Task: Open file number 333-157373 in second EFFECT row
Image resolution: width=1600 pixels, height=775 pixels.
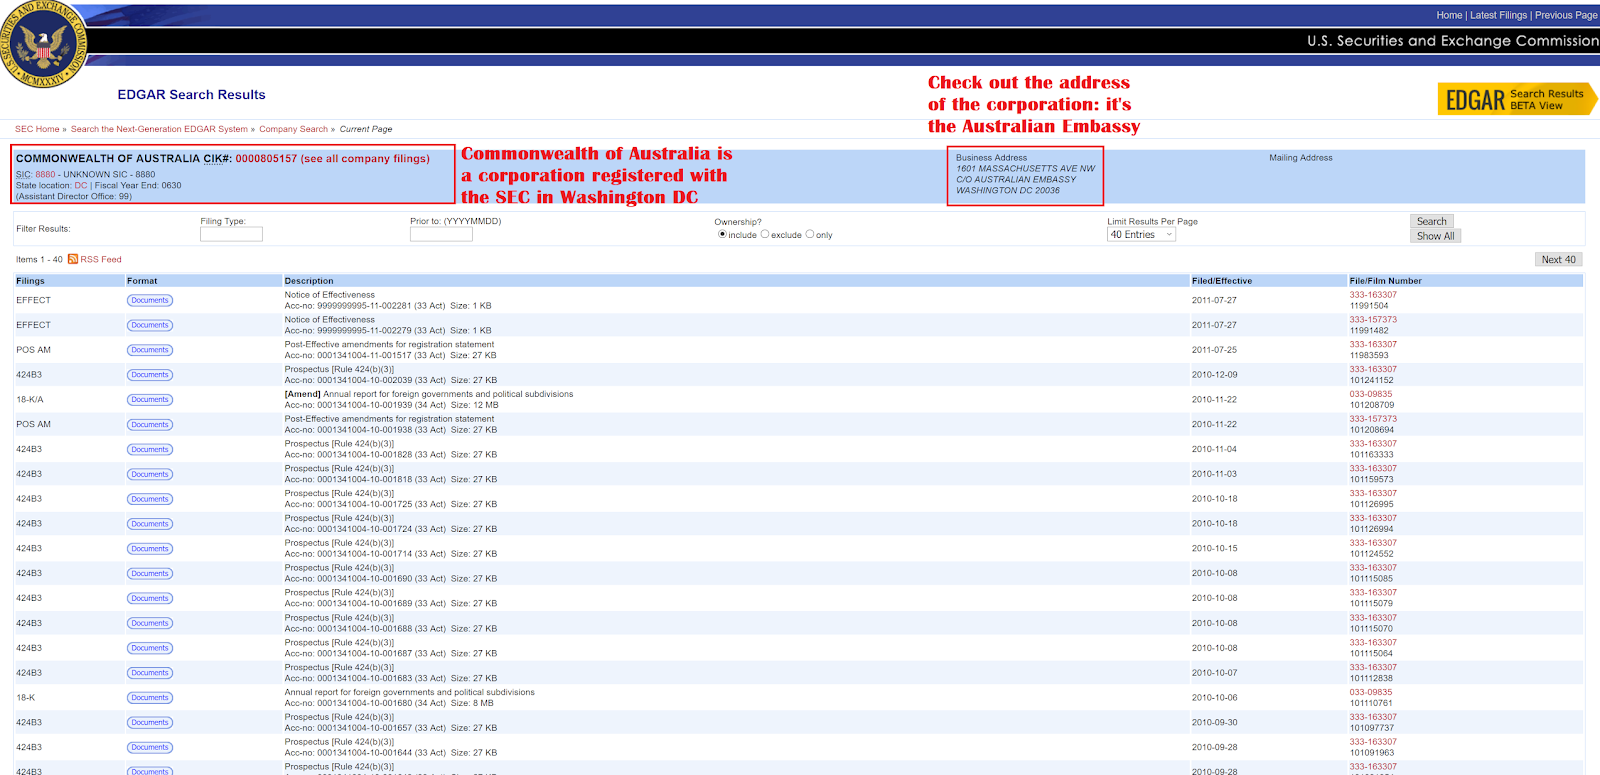Action: 1373,320
